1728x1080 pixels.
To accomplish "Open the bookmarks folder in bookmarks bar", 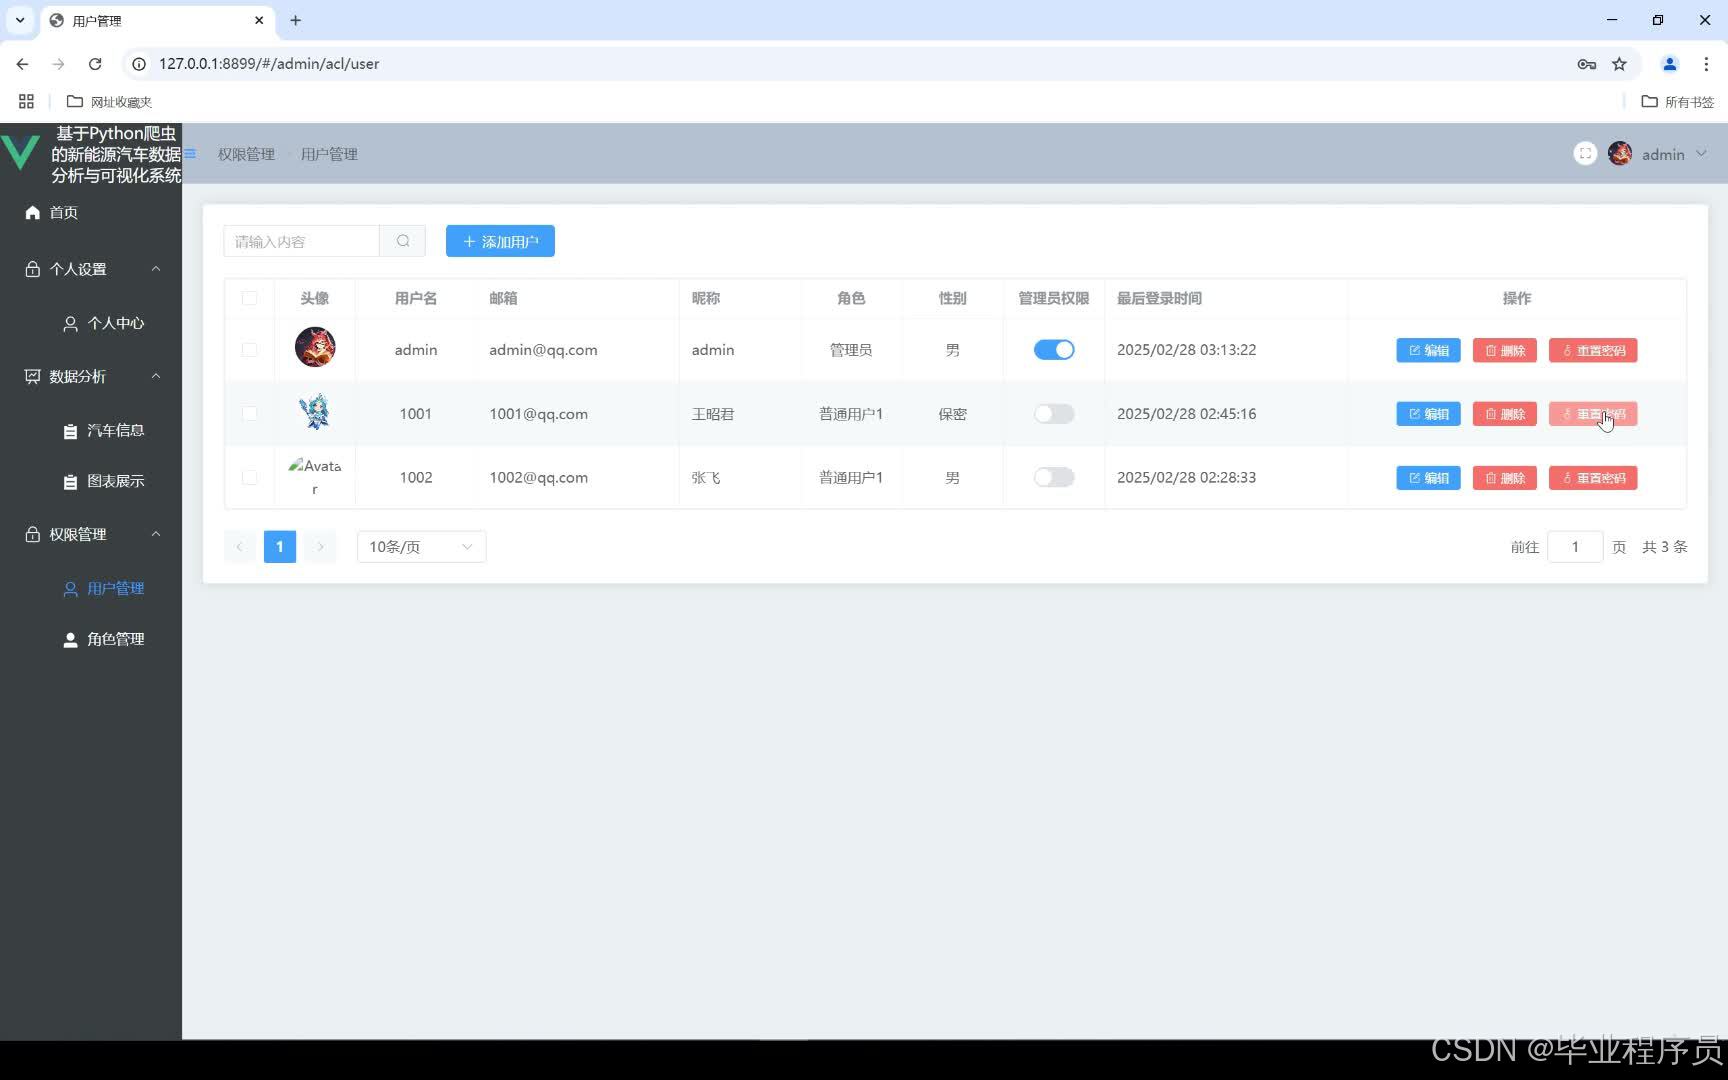I will [109, 101].
